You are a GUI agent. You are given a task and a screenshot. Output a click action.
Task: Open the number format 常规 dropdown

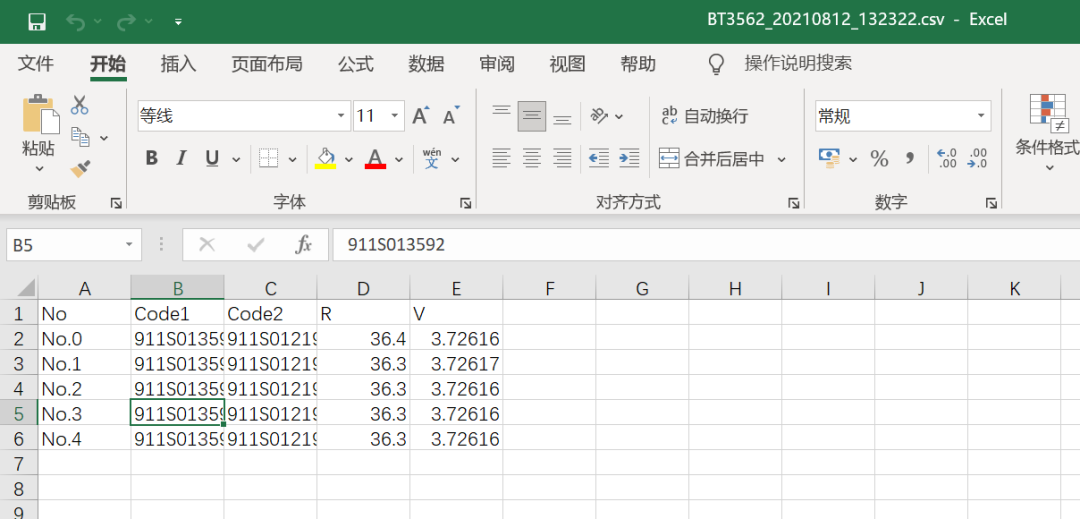[982, 116]
